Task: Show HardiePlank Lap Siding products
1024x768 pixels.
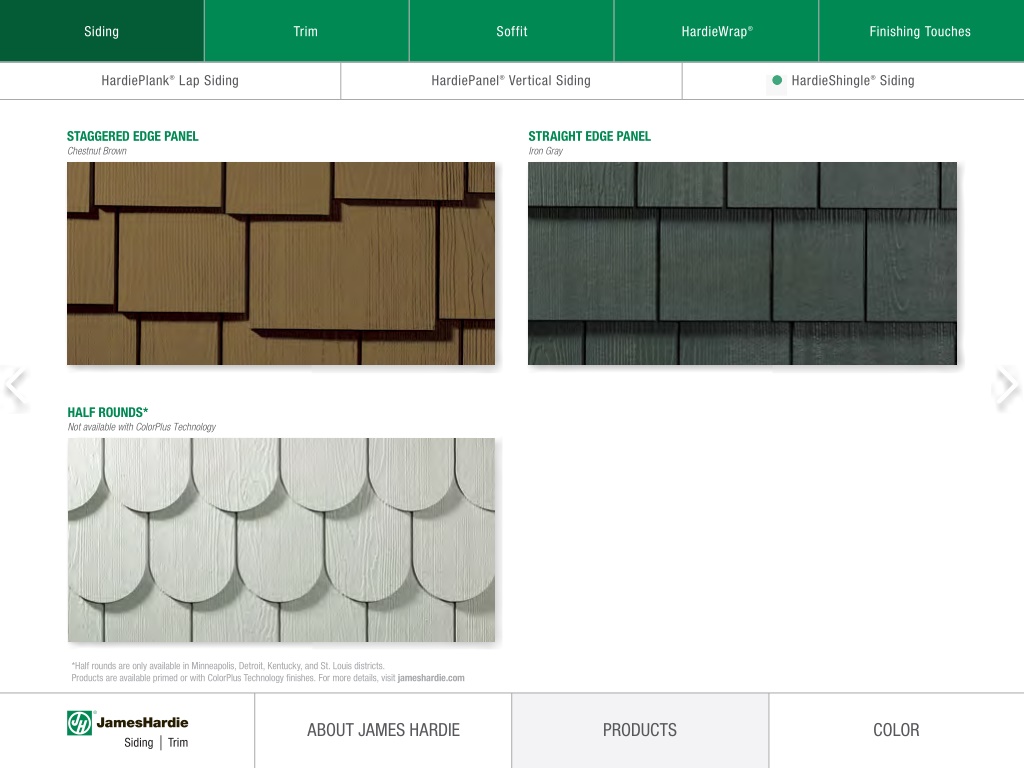Action: pos(170,81)
